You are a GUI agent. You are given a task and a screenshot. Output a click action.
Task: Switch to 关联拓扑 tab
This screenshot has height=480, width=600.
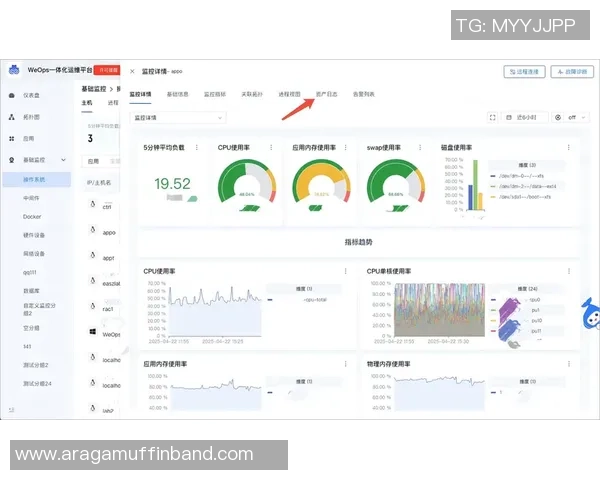[252, 94]
